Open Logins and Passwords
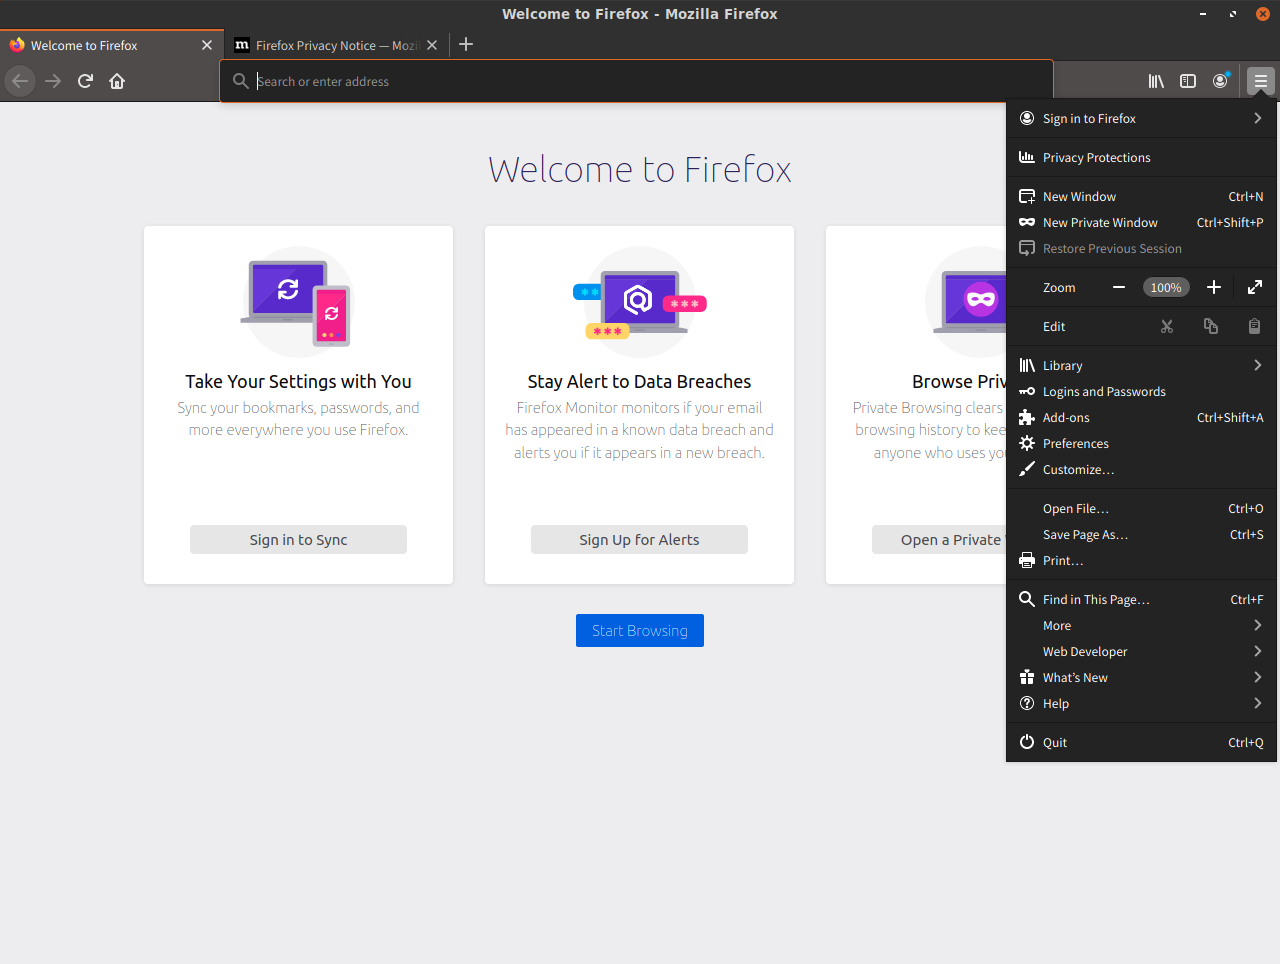The height and width of the screenshot is (964, 1280). [1141, 391]
